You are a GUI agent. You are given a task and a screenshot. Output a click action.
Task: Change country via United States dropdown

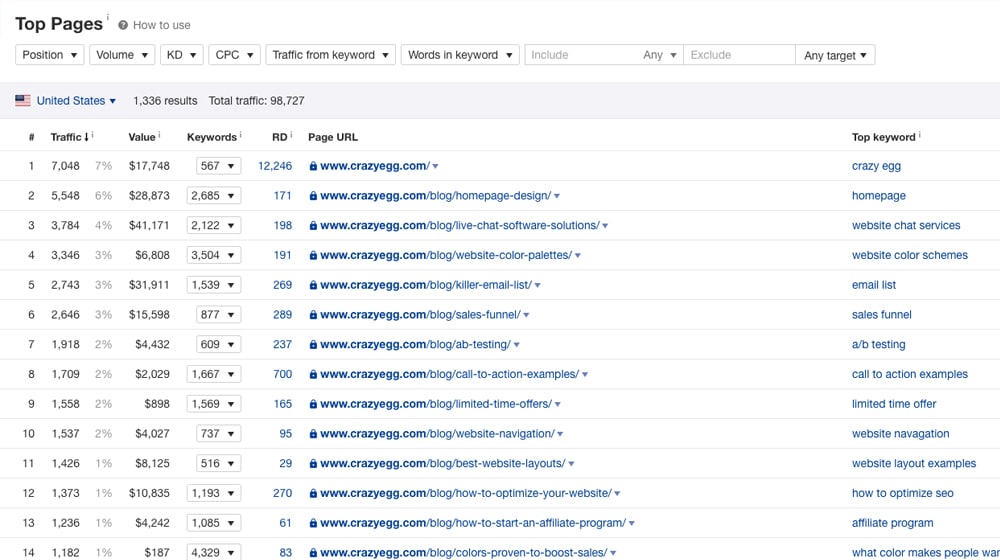(x=76, y=101)
